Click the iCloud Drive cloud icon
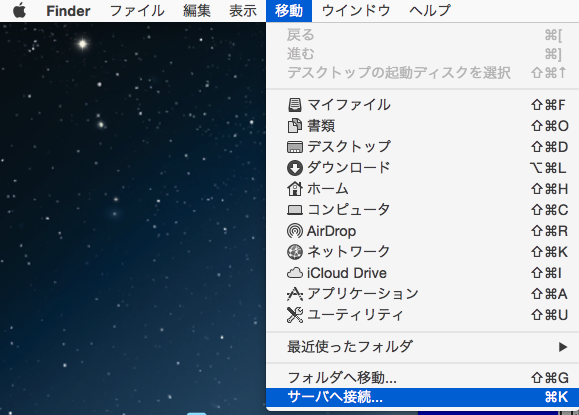The height and width of the screenshot is (415, 579). pyautogui.click(x=294, y=273)
